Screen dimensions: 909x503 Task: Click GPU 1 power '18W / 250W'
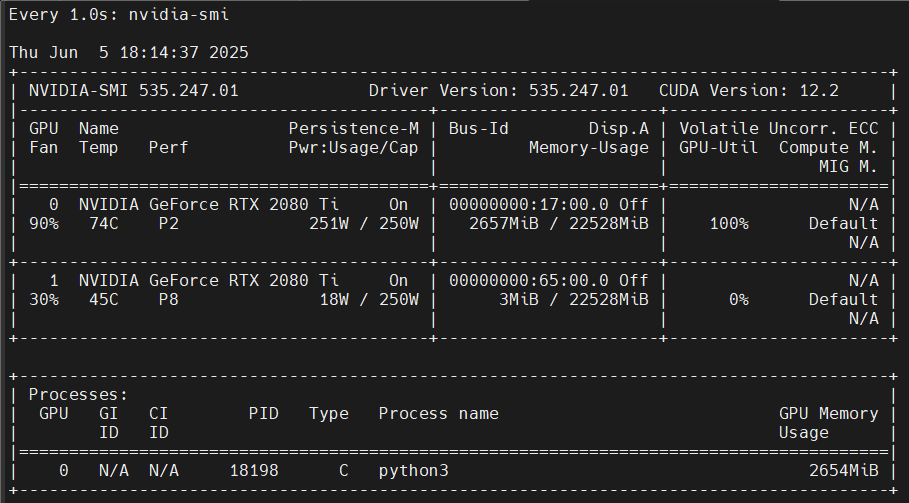369,300
